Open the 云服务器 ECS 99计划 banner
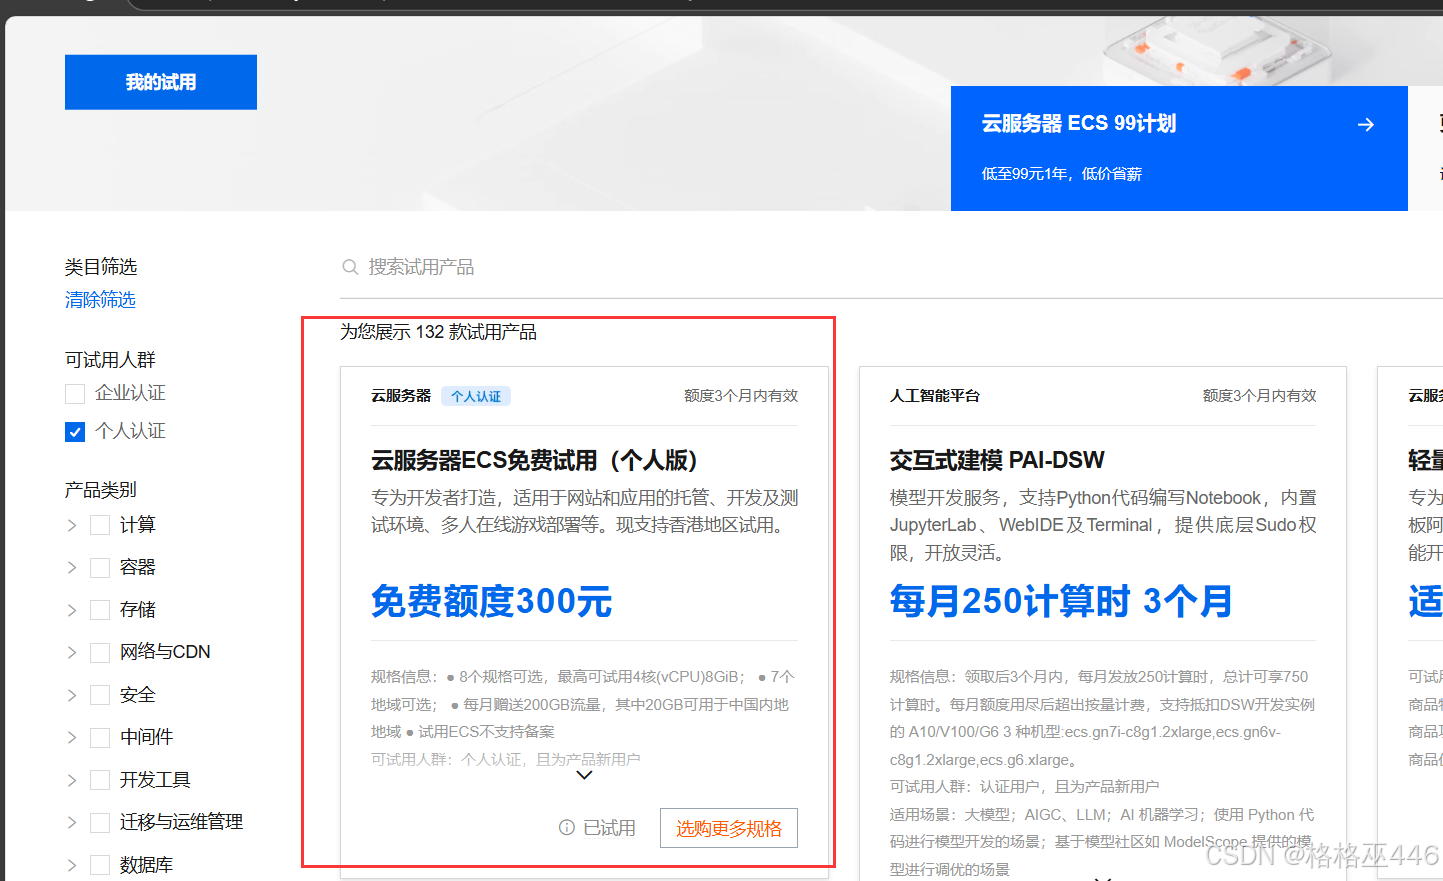Viewport: 1443px width, 881px height. pyautogui.click(x=1179, y=148)
